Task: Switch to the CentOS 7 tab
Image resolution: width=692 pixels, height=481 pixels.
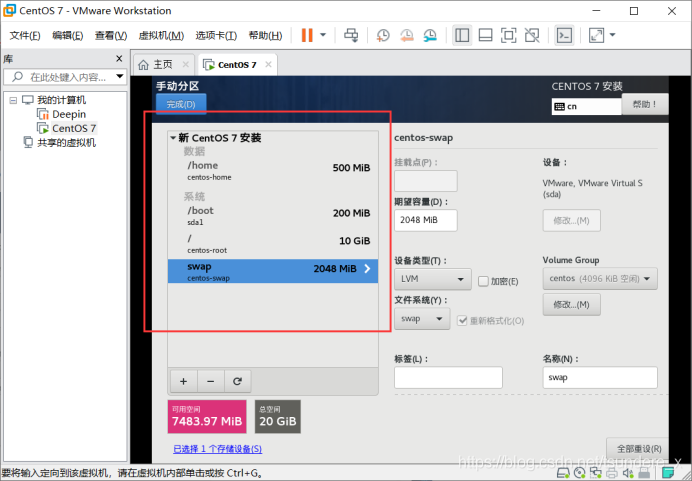Action: point(237,65)
